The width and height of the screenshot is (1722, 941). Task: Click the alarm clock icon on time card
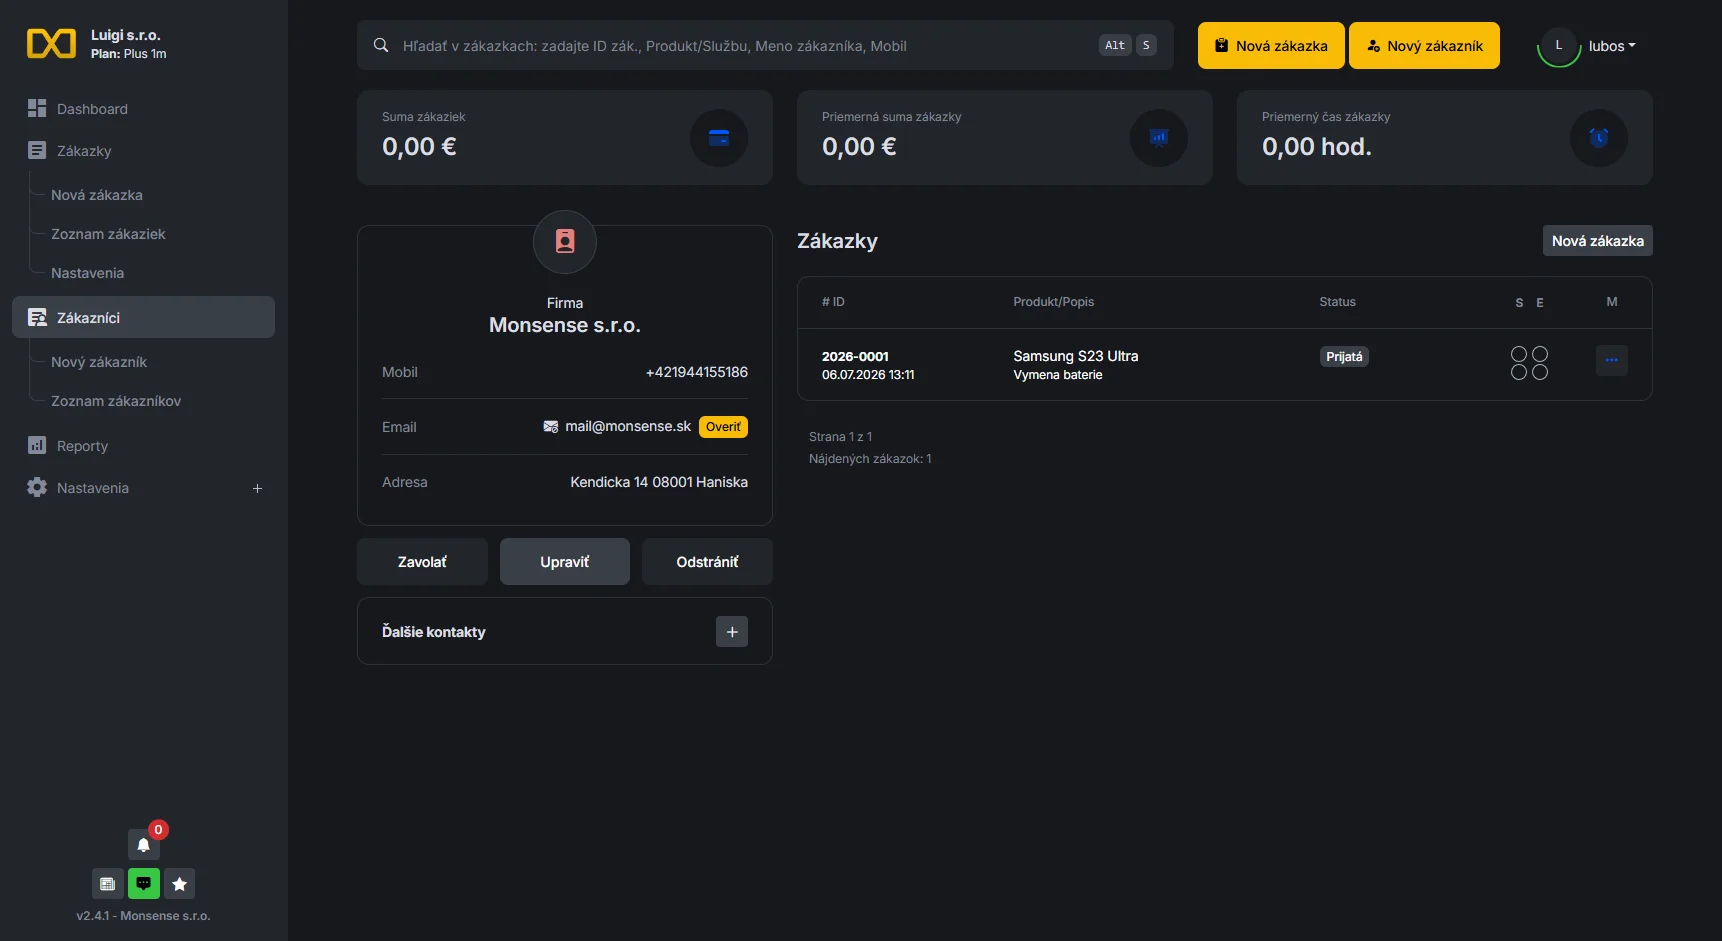[1599, 138]
